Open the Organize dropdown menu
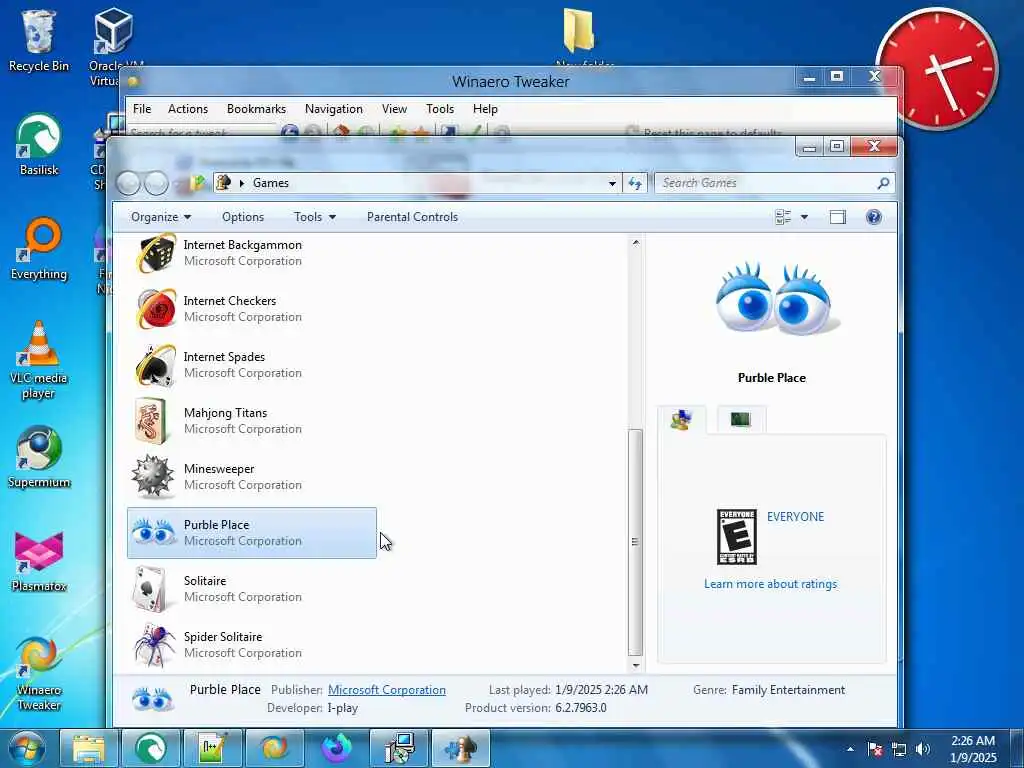 [x=161, y=217]
